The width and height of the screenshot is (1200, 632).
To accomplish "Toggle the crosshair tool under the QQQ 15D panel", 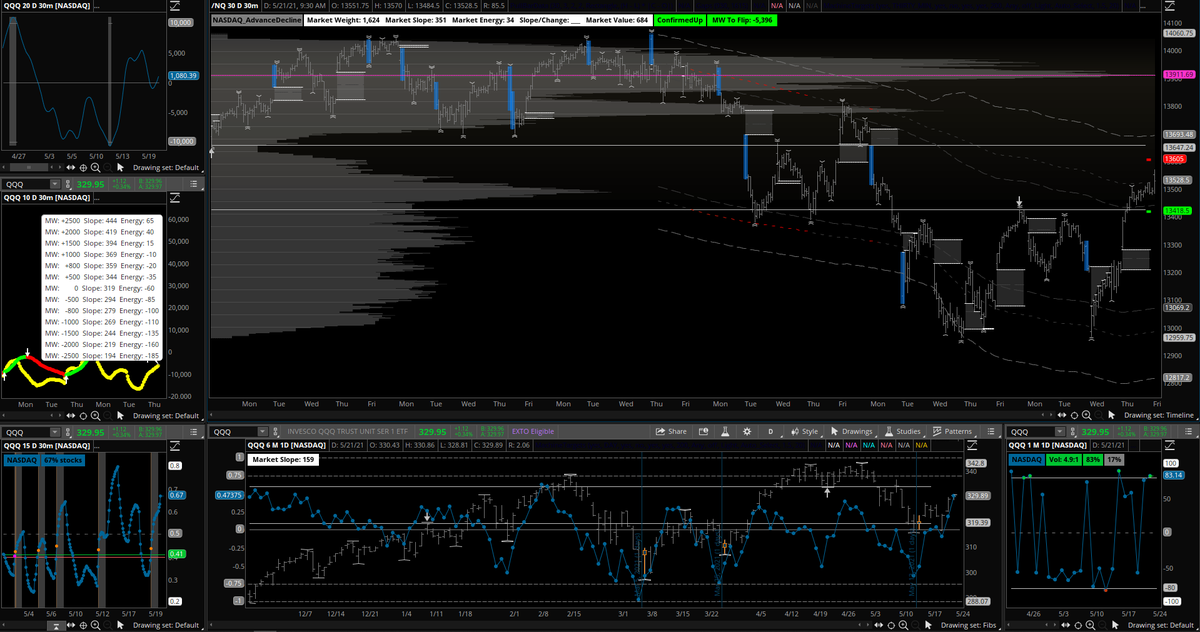I will (x=84, y=624).
